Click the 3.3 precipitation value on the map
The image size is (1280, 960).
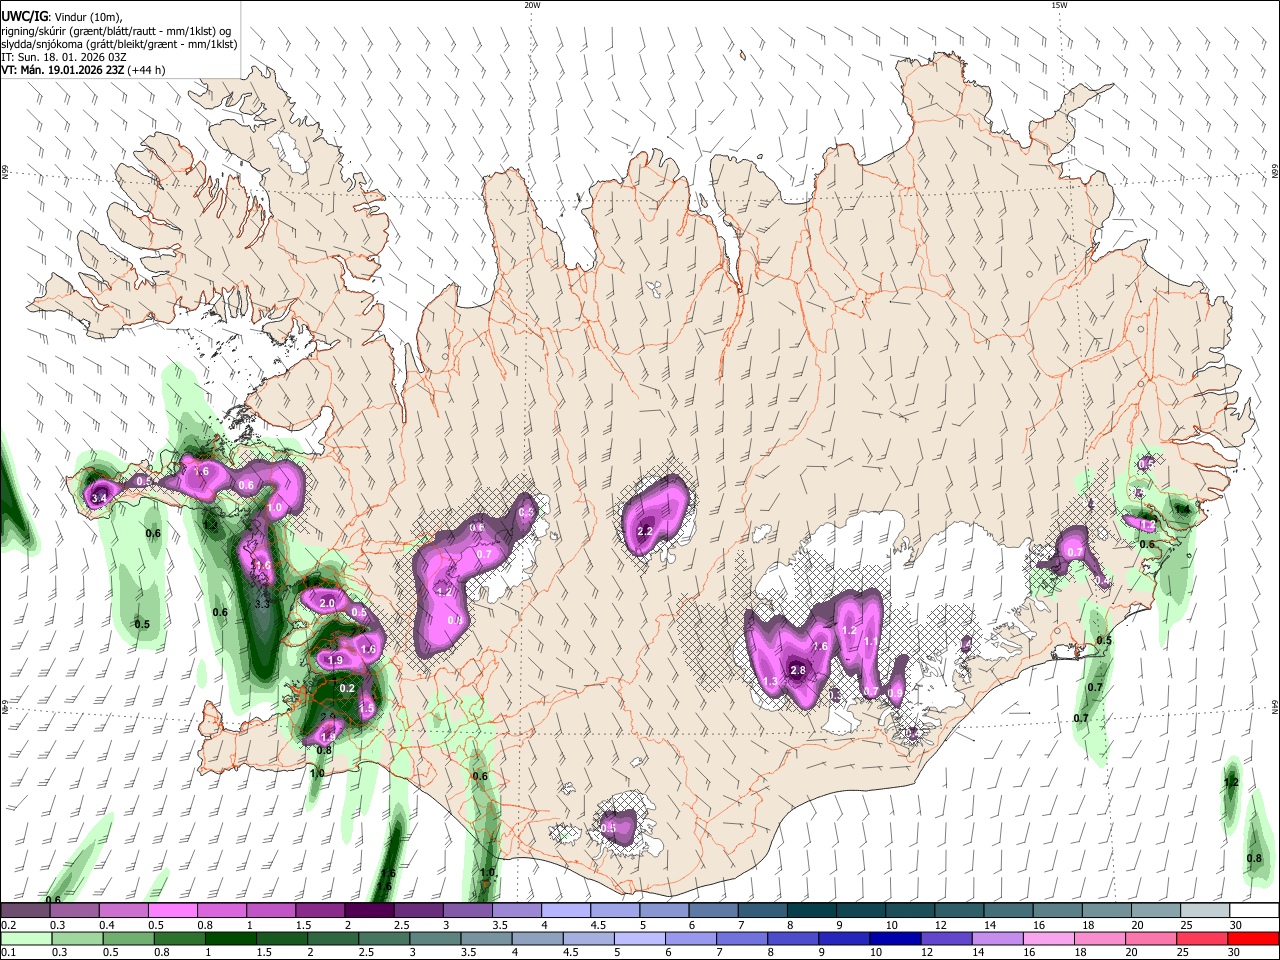click(x=262, y=604)
